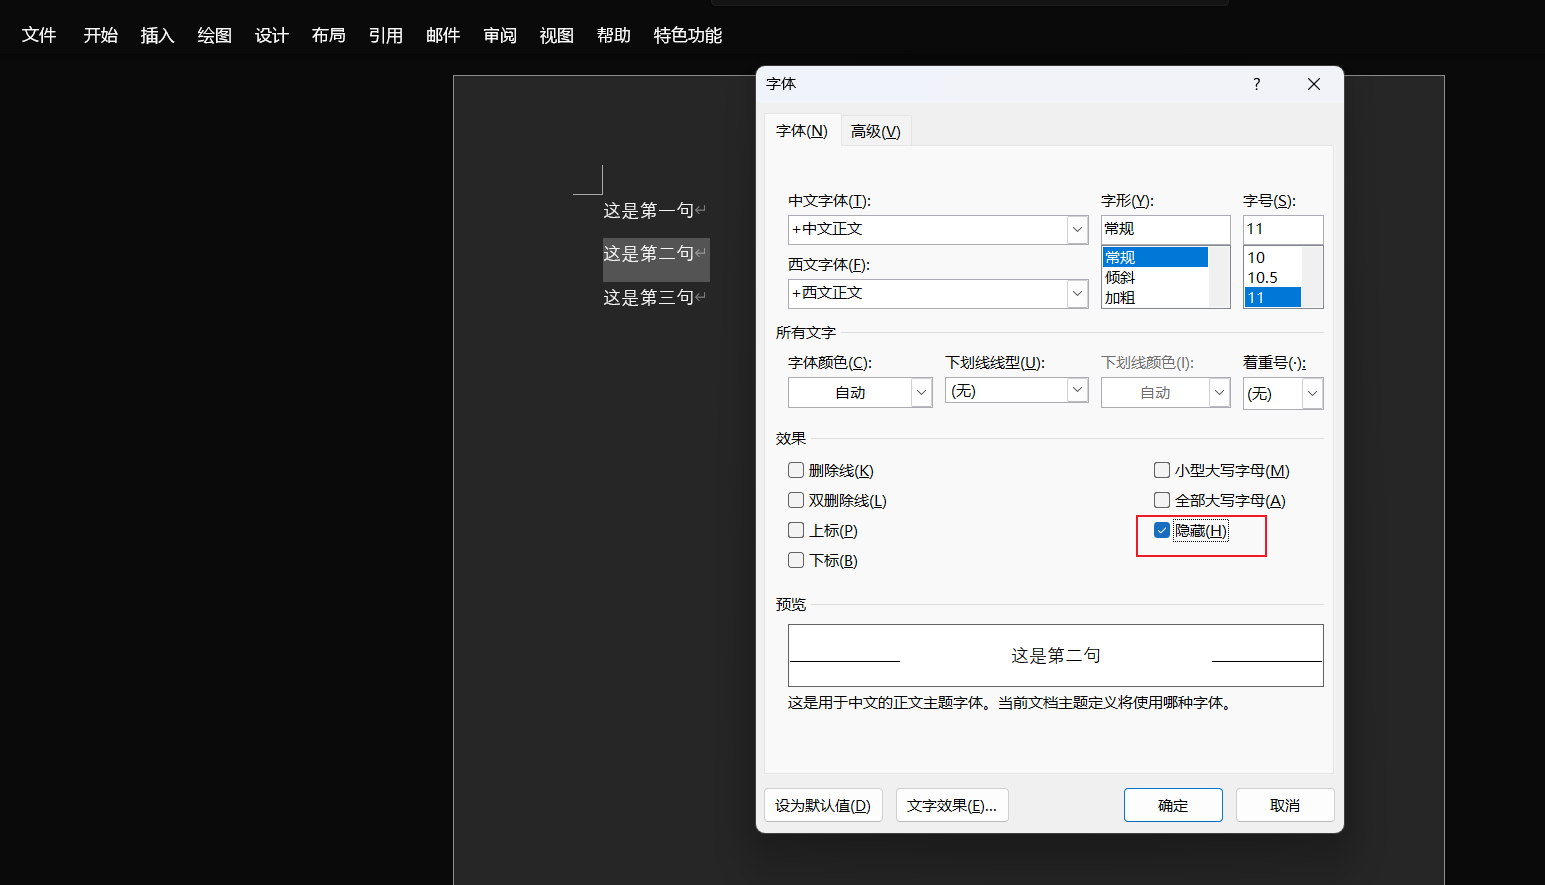This screenshot has height=885, width=1545.
Task: Expand the 着重号 dropdown
Action: pos(1312,393)
